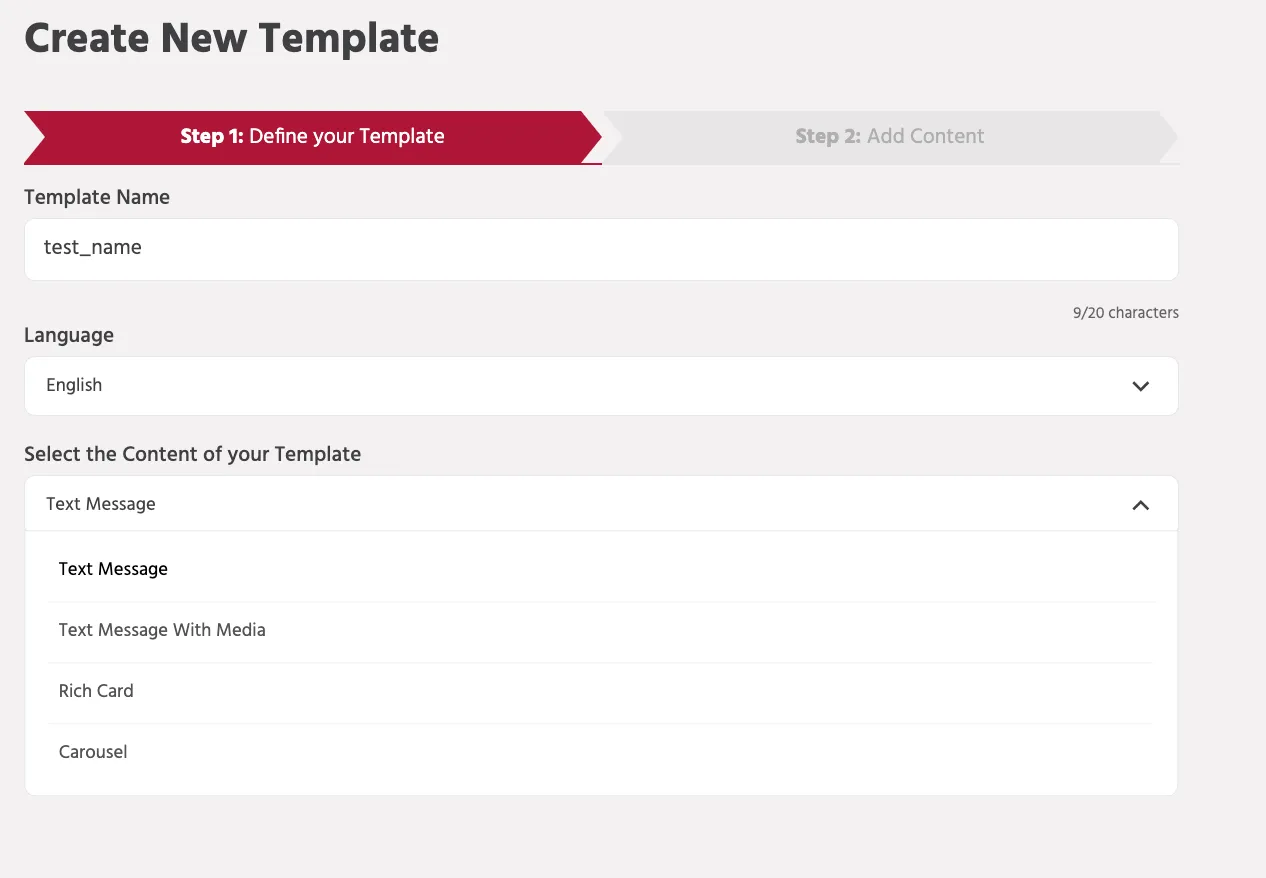Viewport: 1266px width, 878px height.
Task: Focus the Template Name input field
Action: pyautogui.click(x=601, y=249)
